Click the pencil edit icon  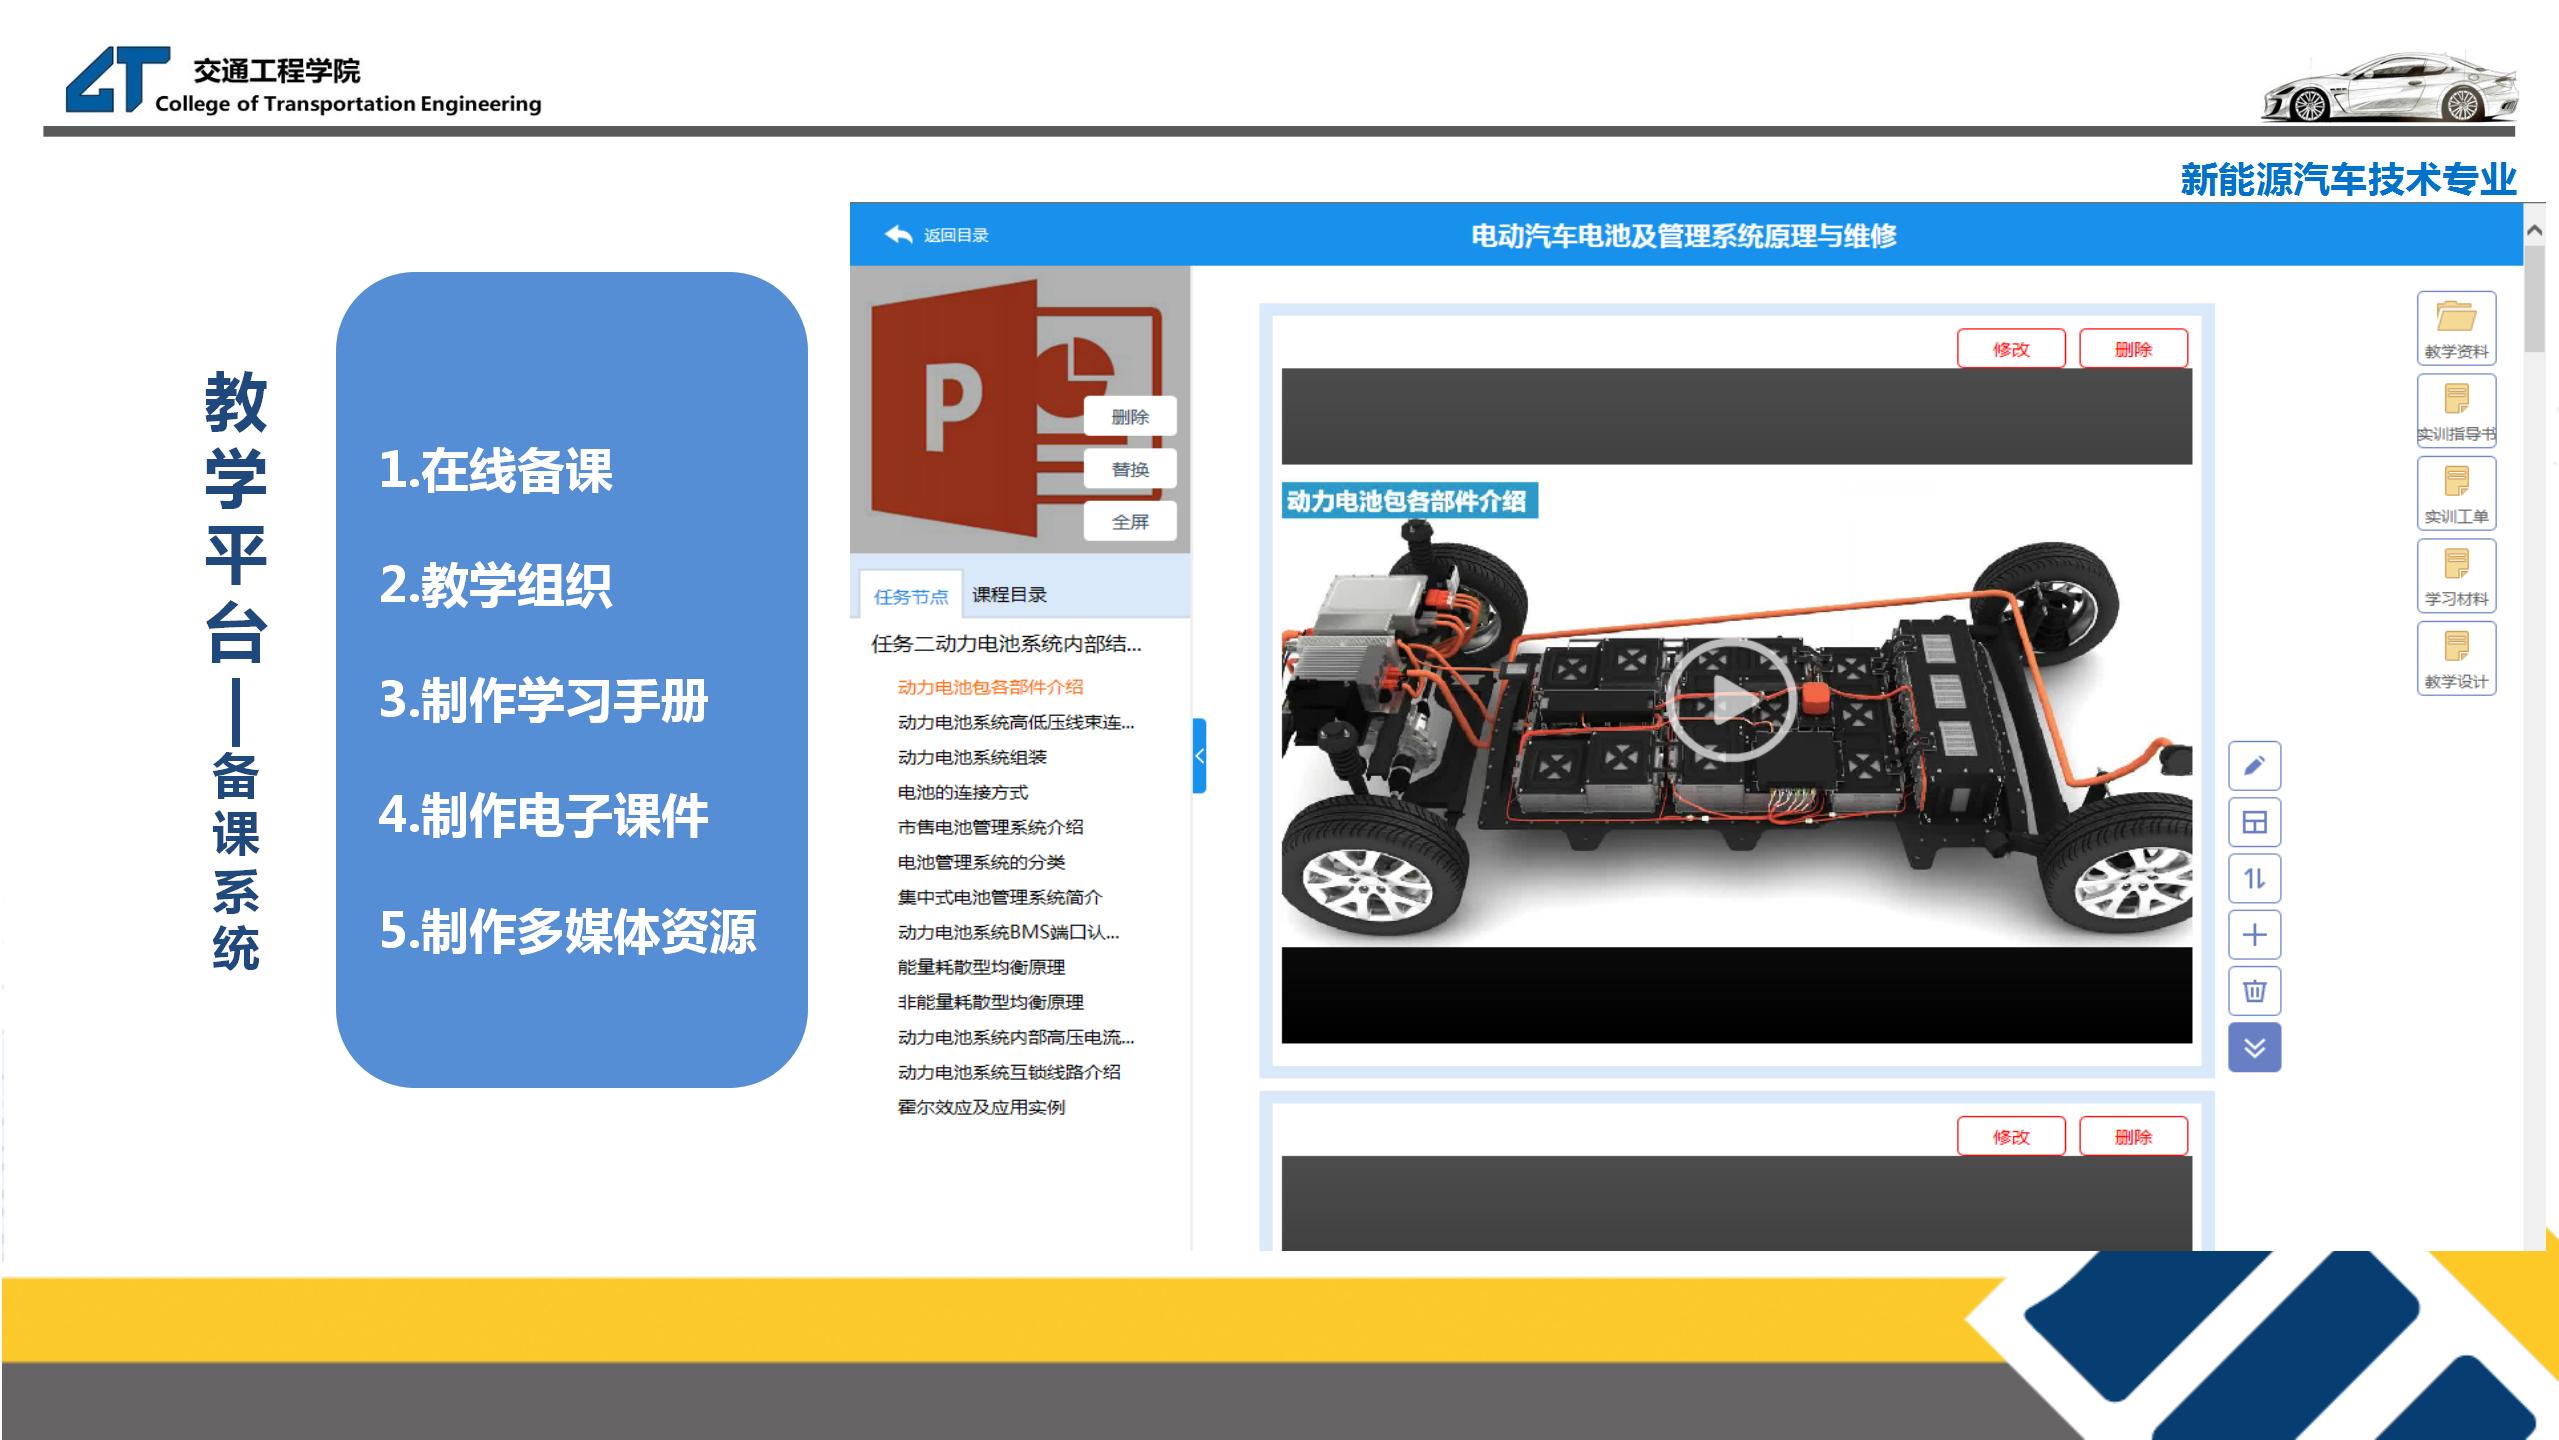click(x=2254, y=766)
